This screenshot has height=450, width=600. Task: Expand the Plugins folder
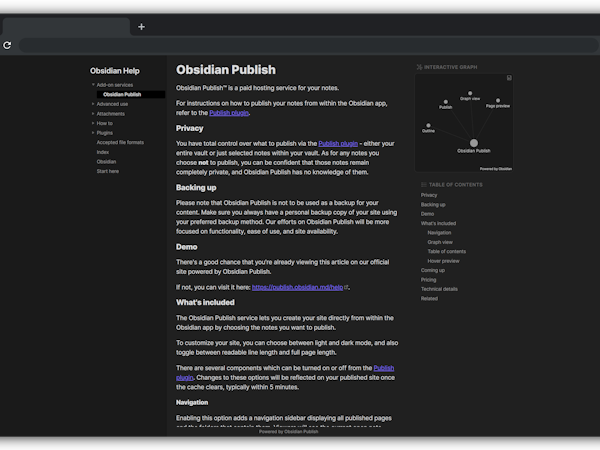(92, 133)
